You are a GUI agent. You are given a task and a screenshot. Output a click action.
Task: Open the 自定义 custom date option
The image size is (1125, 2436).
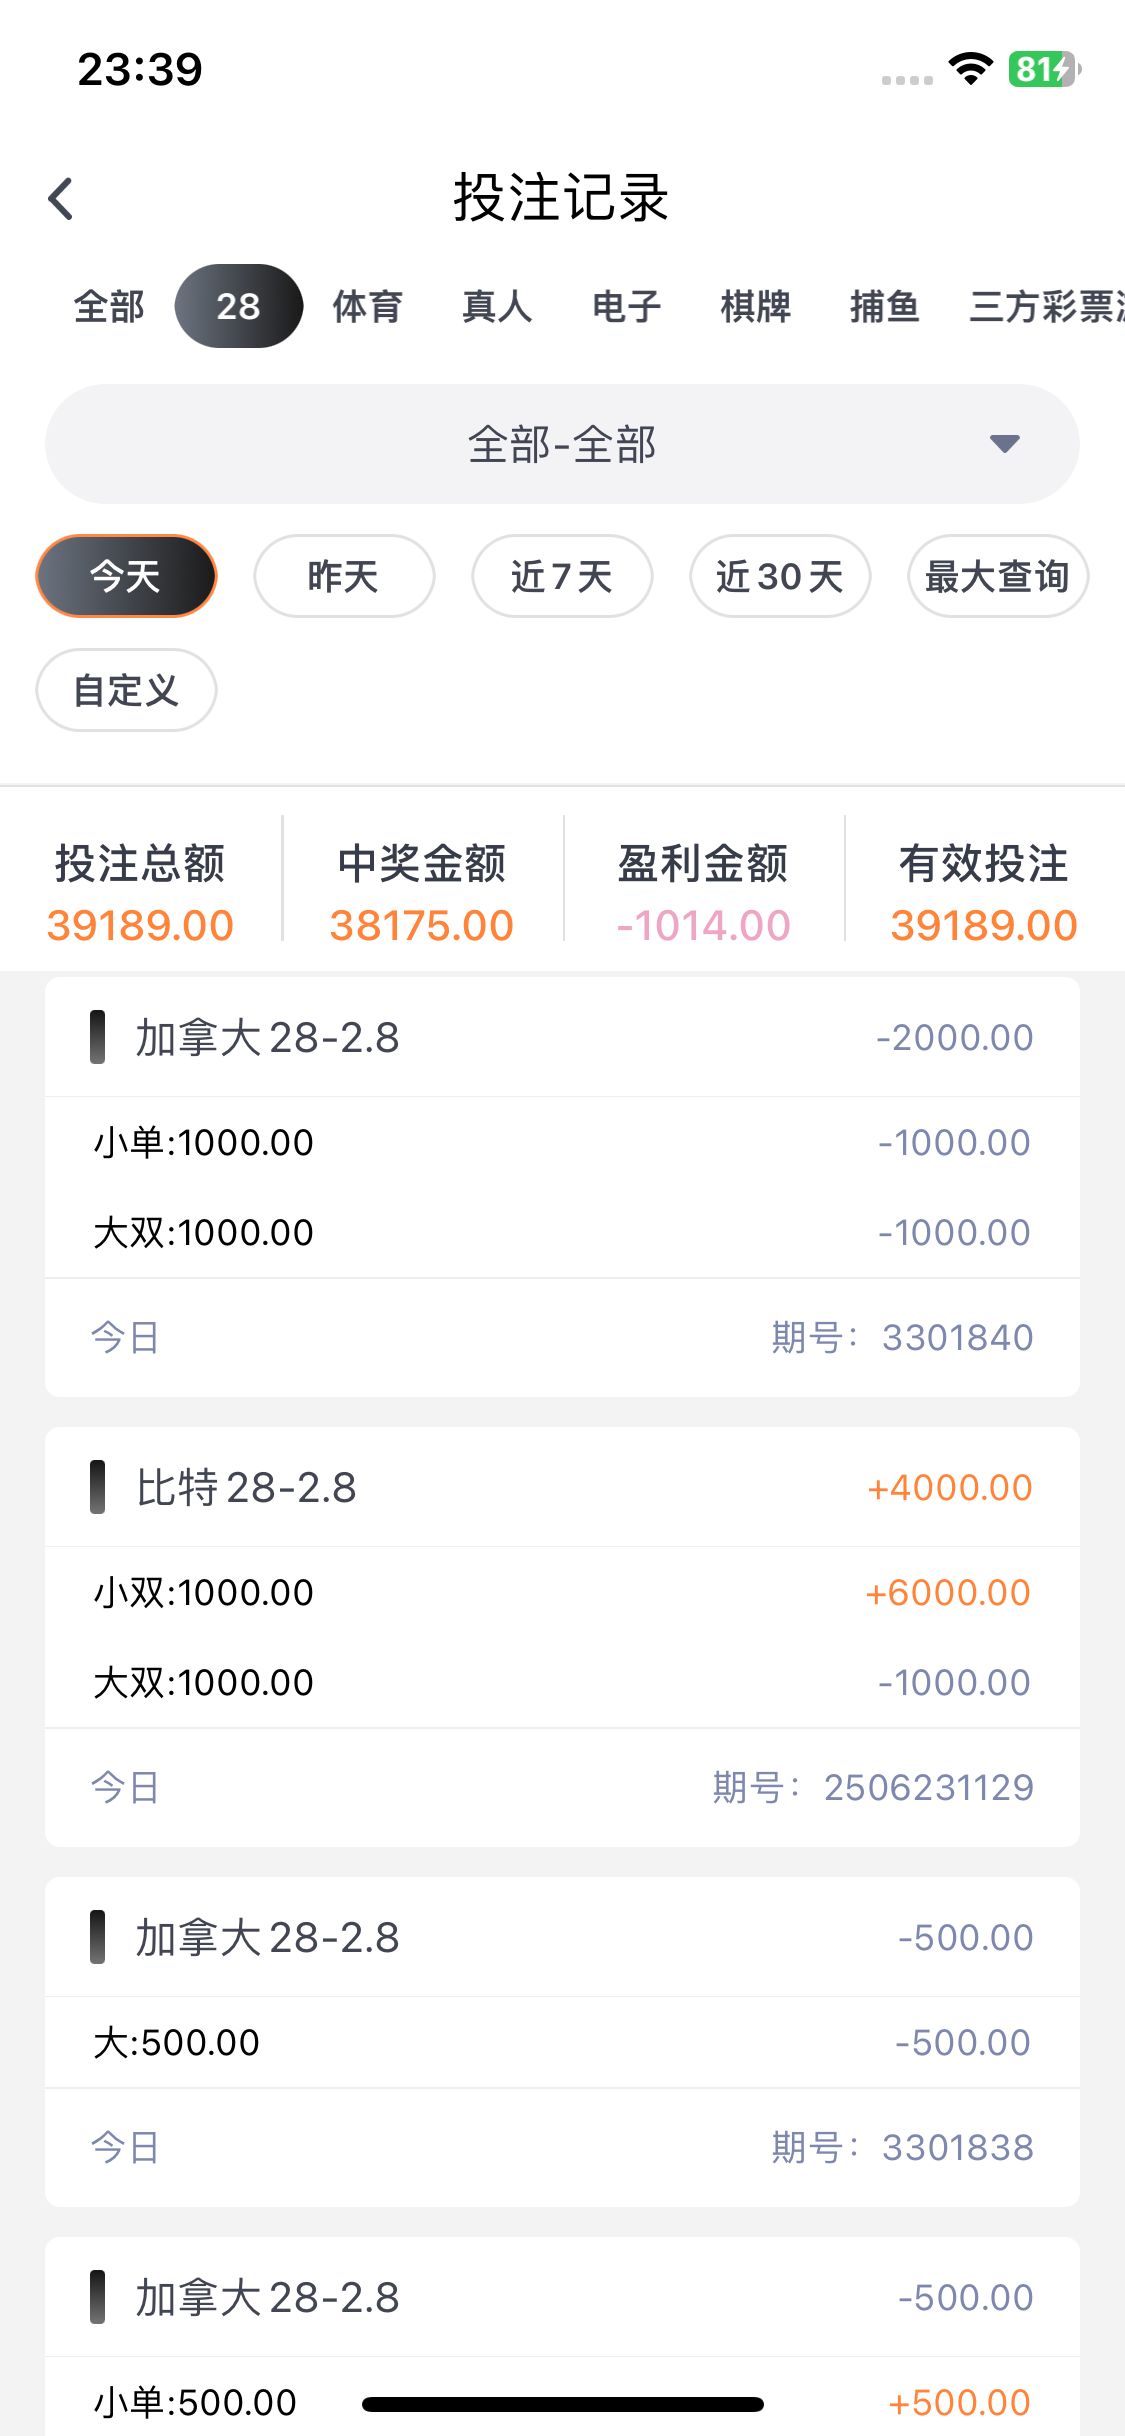pyautogui.click(x=126, y=690)
